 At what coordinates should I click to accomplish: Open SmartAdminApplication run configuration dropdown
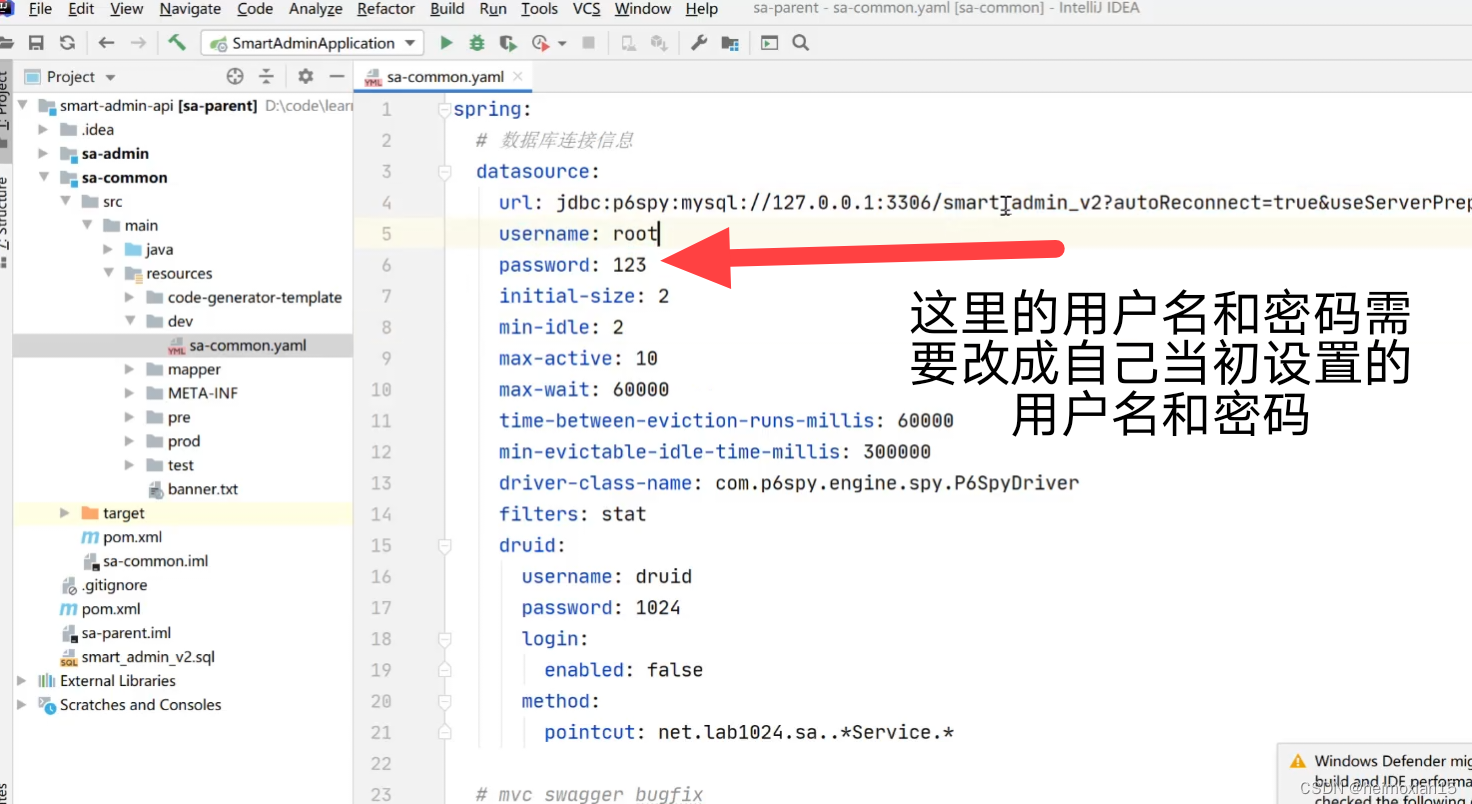pyautogui.click(x=312, y=43)
